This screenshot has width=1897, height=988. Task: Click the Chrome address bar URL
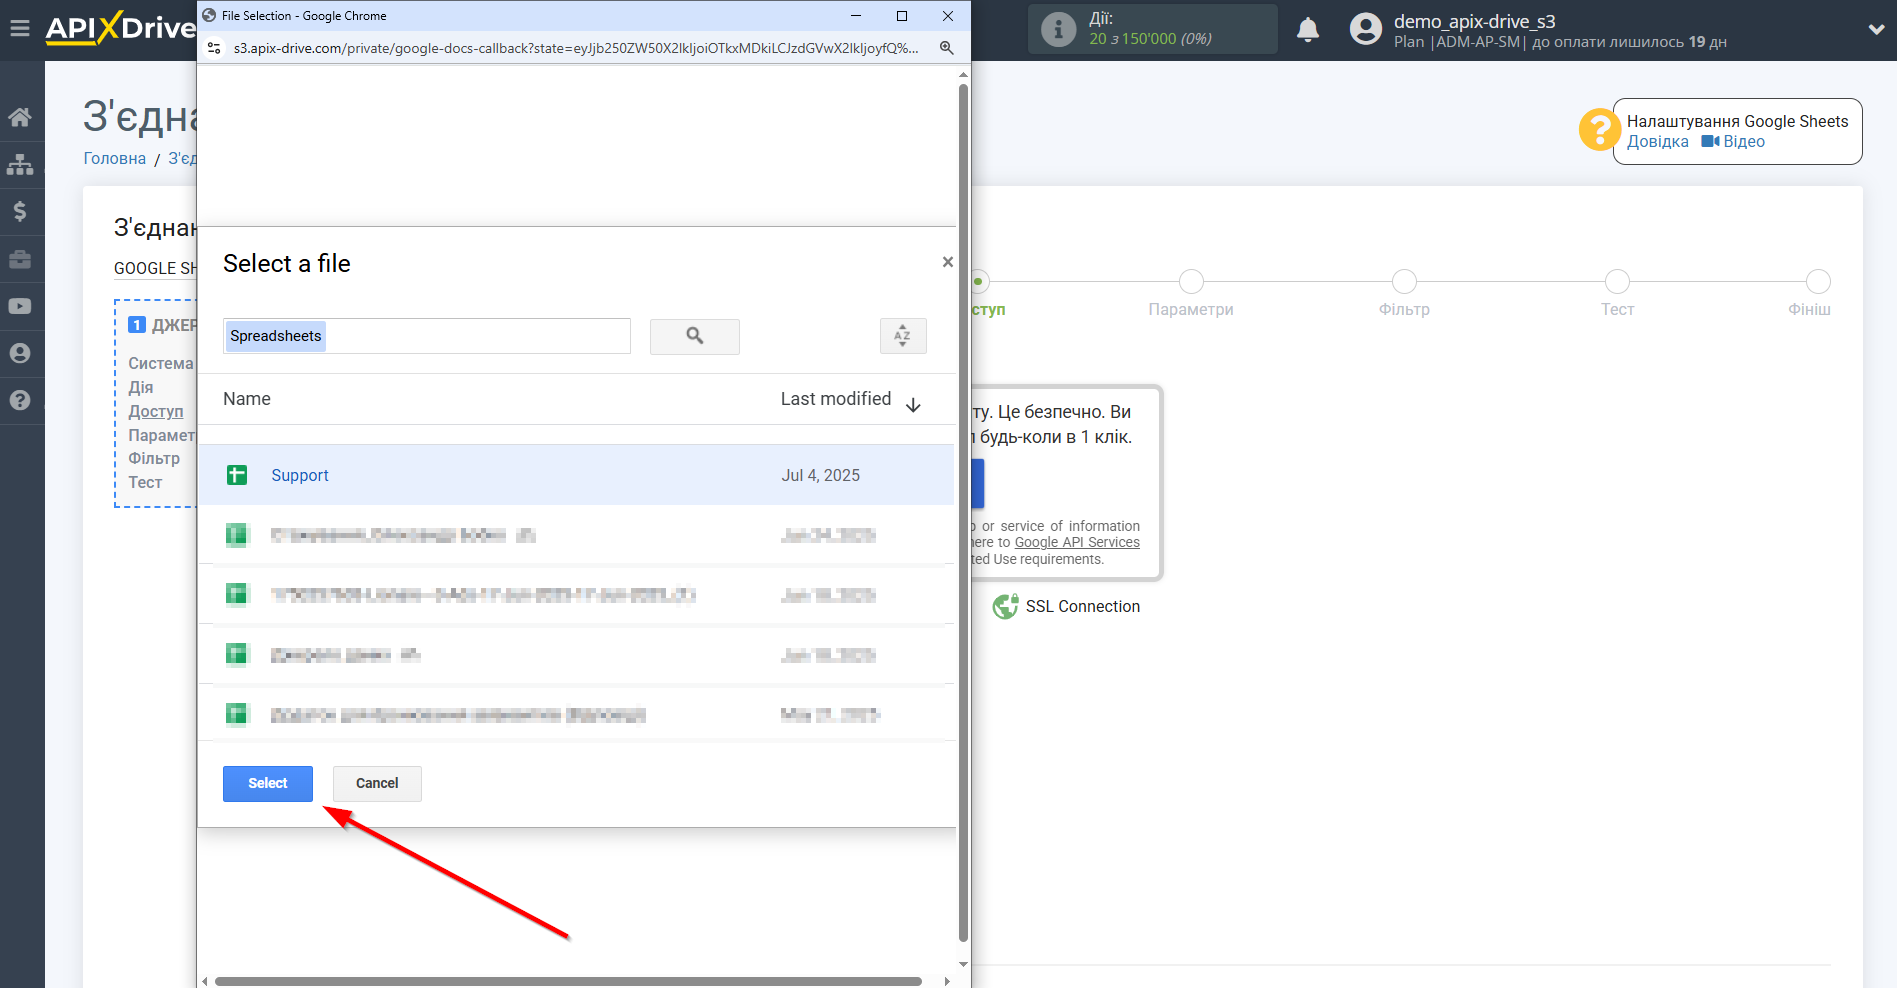click(576, 48)
